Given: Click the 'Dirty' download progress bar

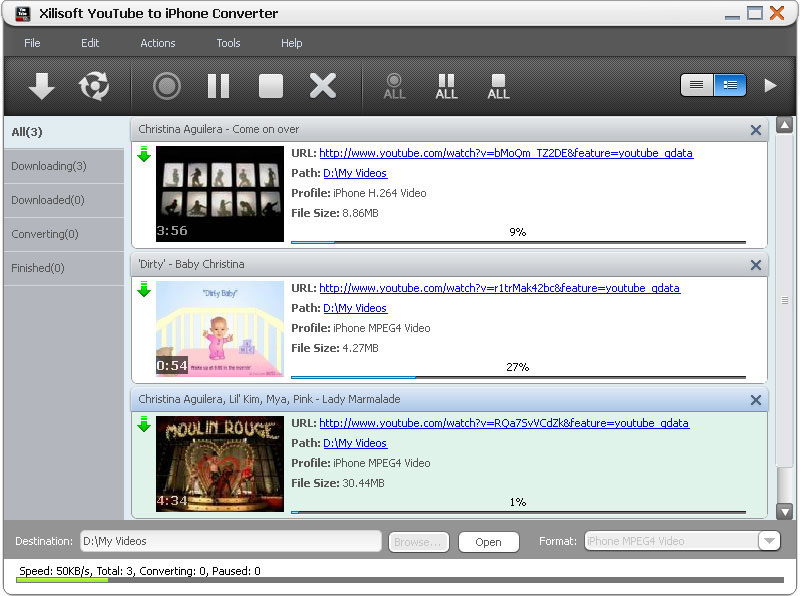Looking at the screenshot, I should [517, 377].
